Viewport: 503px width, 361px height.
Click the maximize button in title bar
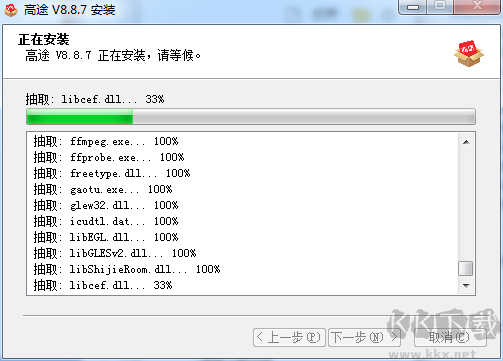pyautogui.click(x=440, y=7)
